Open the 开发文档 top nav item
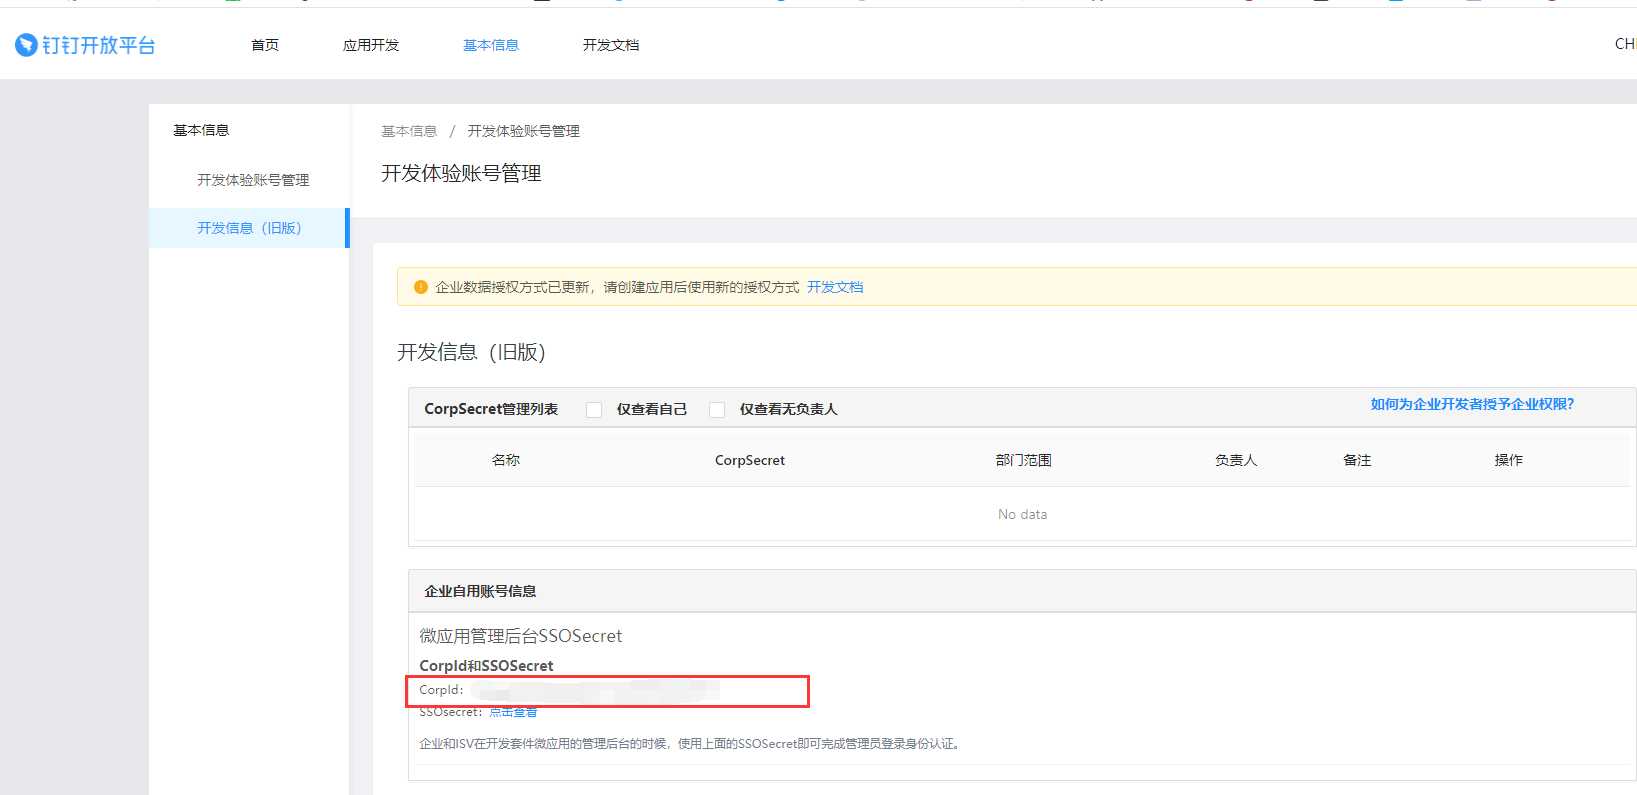The image size is (1637, 795). point(611,45)
